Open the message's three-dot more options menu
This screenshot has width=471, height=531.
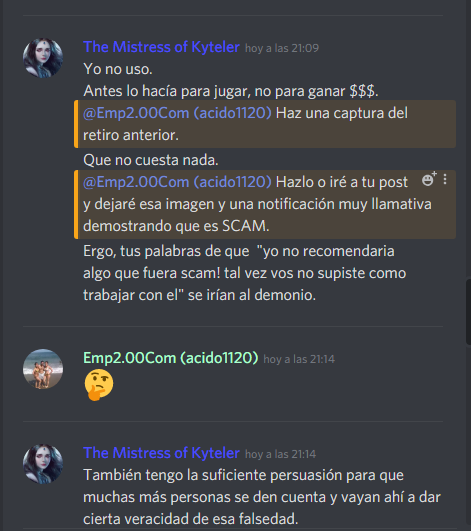point(445,179)
